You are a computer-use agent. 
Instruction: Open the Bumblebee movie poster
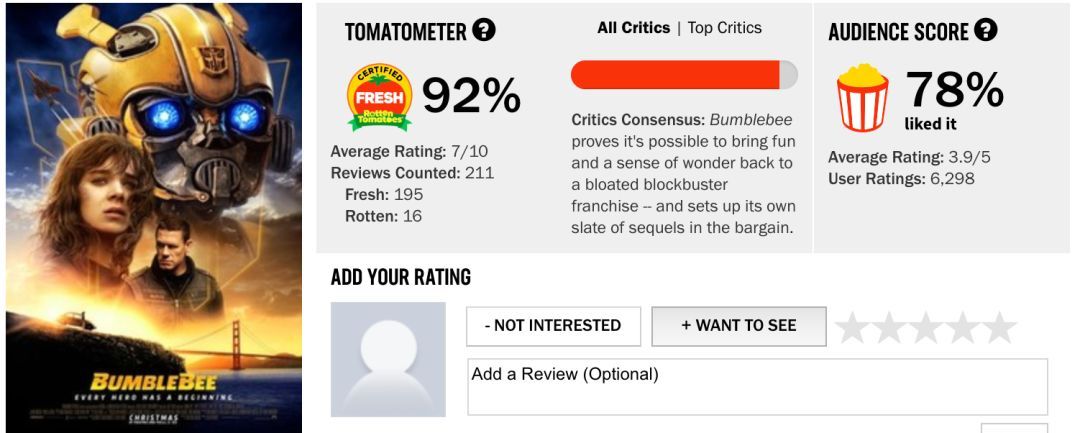154,218
